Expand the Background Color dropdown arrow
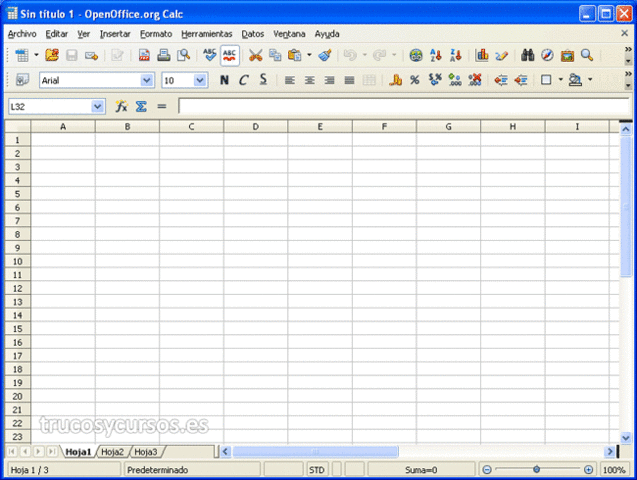 pyautogui.click(x=590, y=80)
